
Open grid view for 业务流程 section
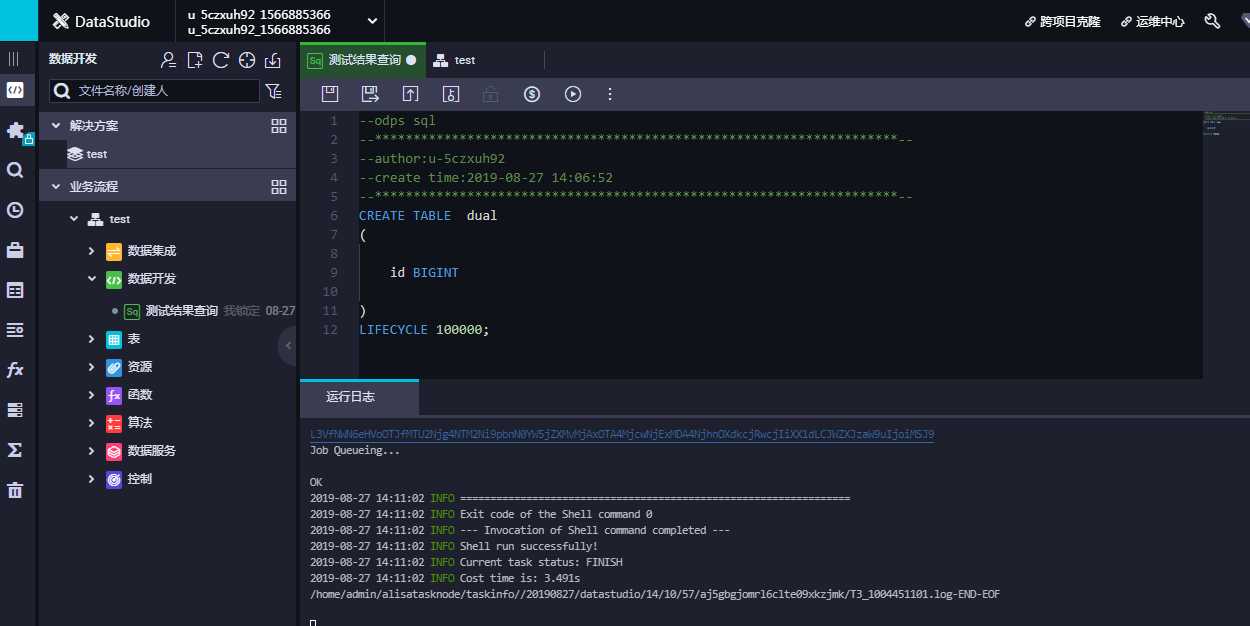(279, 187)
